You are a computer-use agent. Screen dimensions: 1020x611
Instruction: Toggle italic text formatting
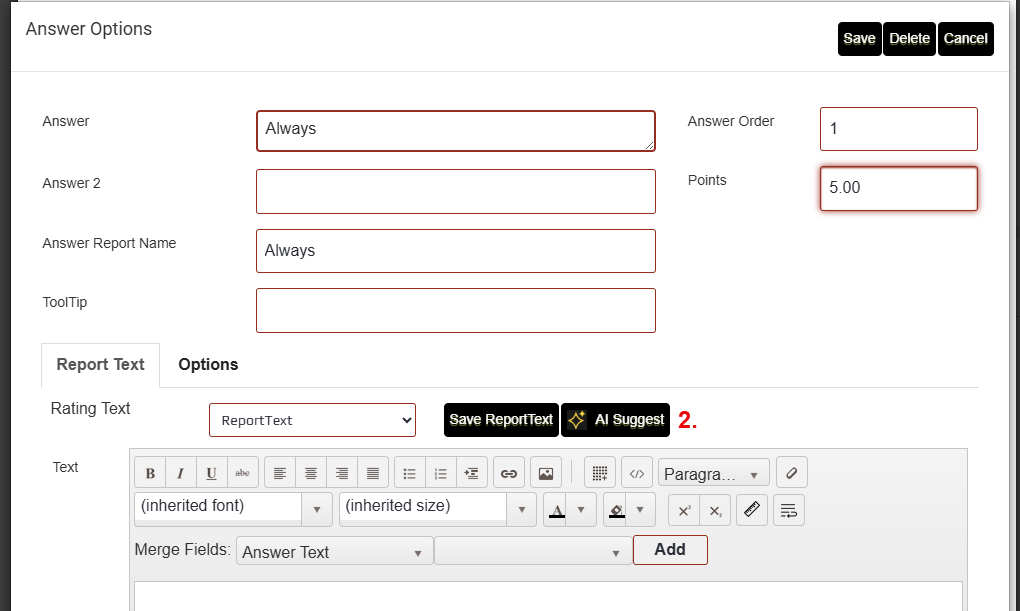point(181,473)
